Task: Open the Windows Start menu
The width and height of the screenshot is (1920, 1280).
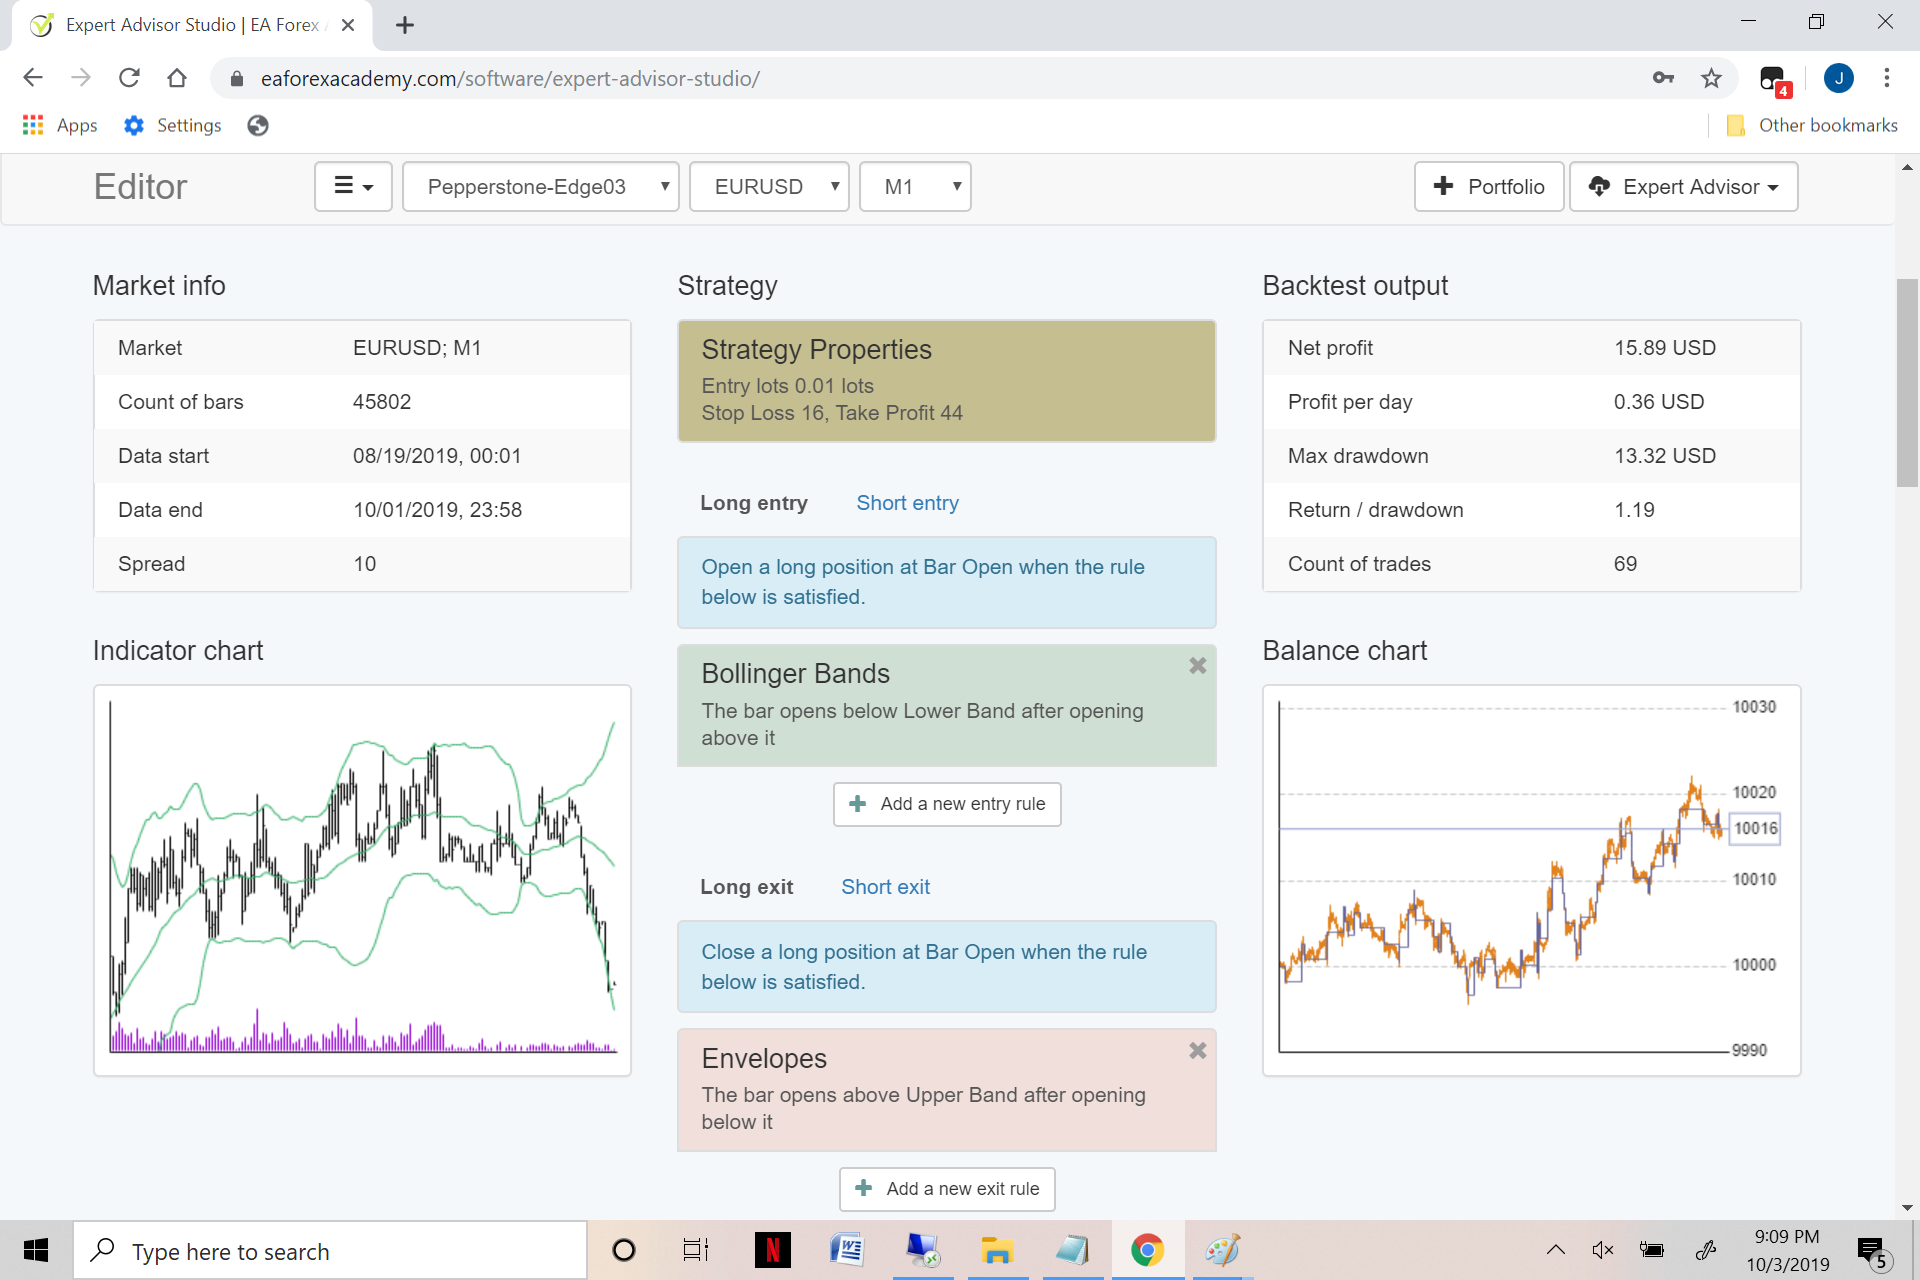Action: click(36, 1250)
